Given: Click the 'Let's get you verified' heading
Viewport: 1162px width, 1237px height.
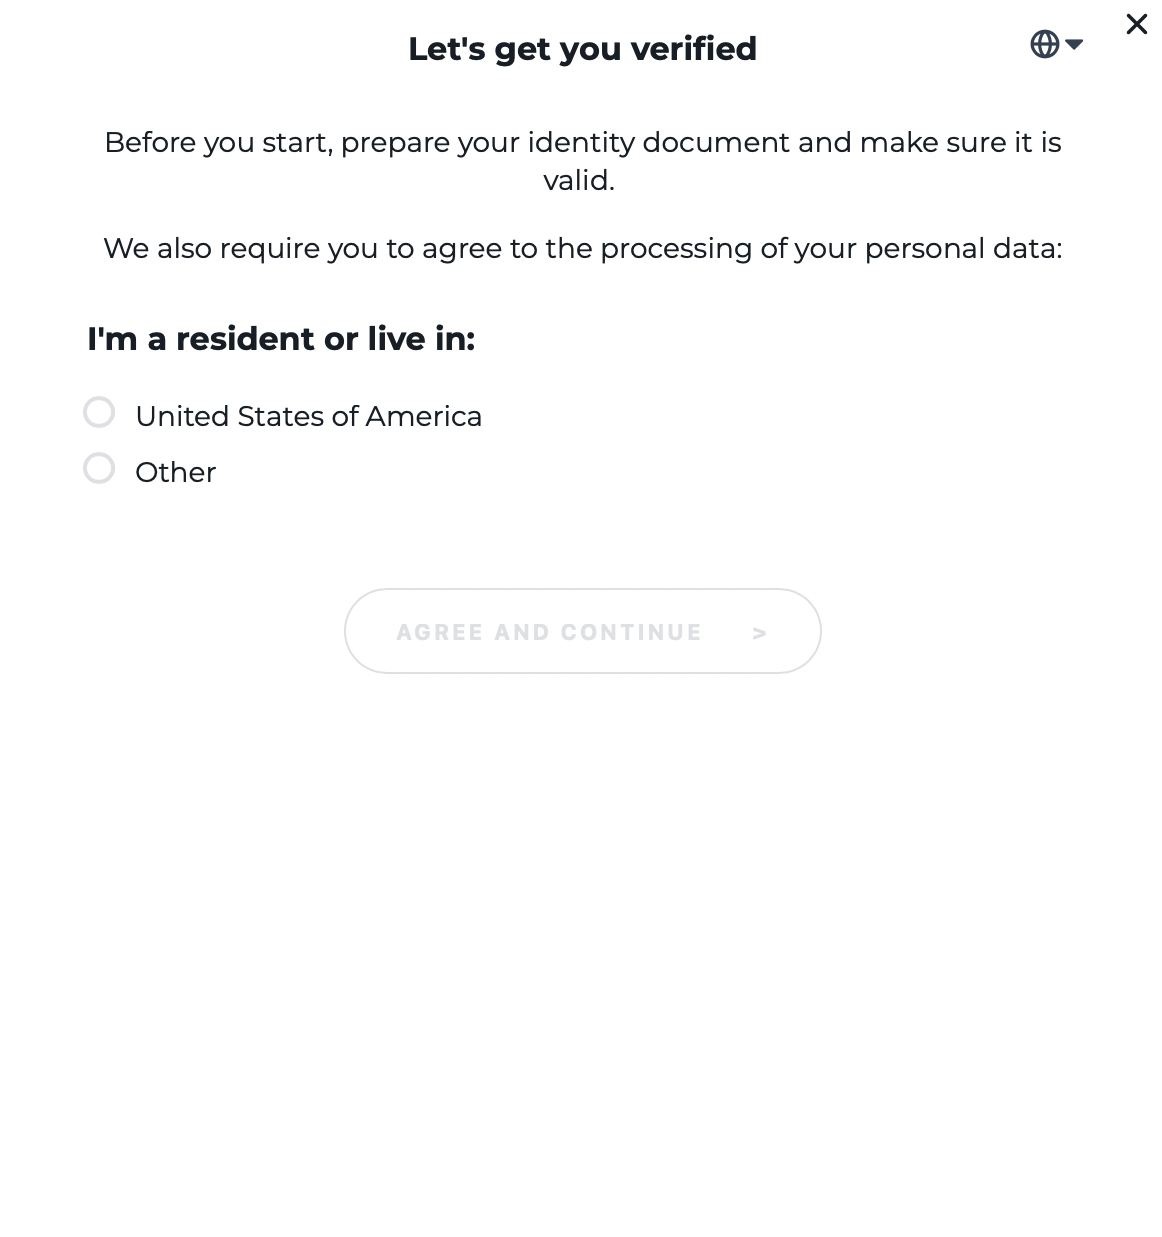Looking at the screenshot, I should coord(582,48).
